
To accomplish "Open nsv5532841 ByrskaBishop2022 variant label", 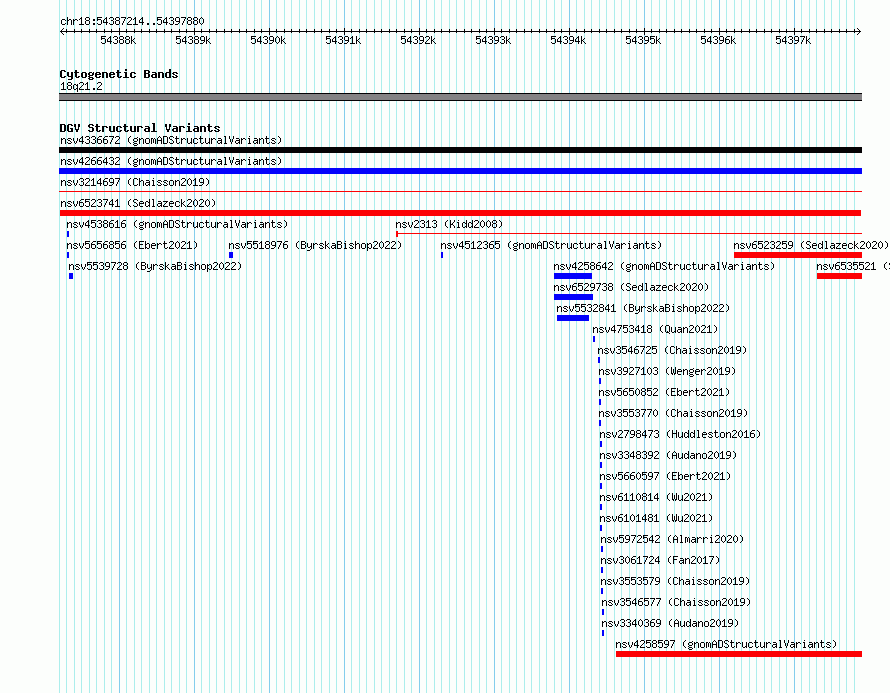I will [643, 308].
